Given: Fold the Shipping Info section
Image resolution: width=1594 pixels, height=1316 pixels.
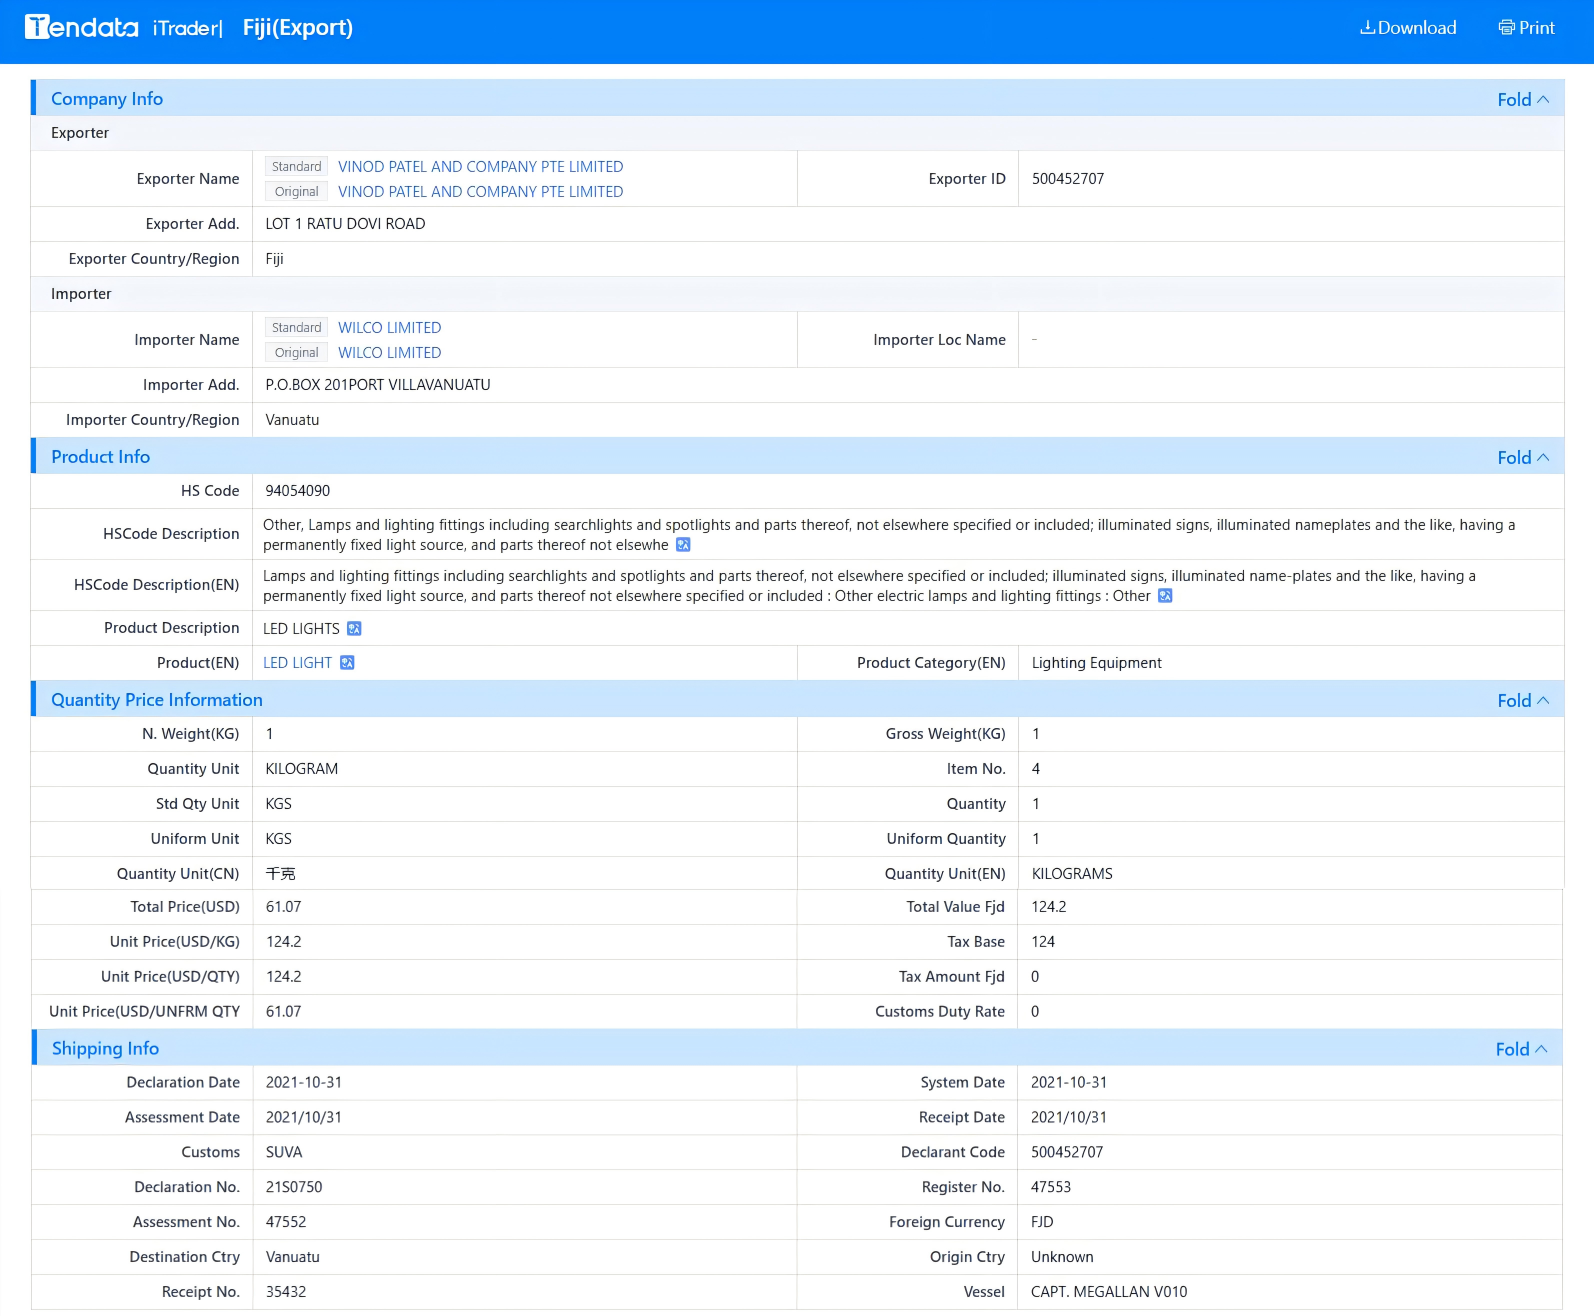Looking at the screenshot, I should pos(1521,1049).
